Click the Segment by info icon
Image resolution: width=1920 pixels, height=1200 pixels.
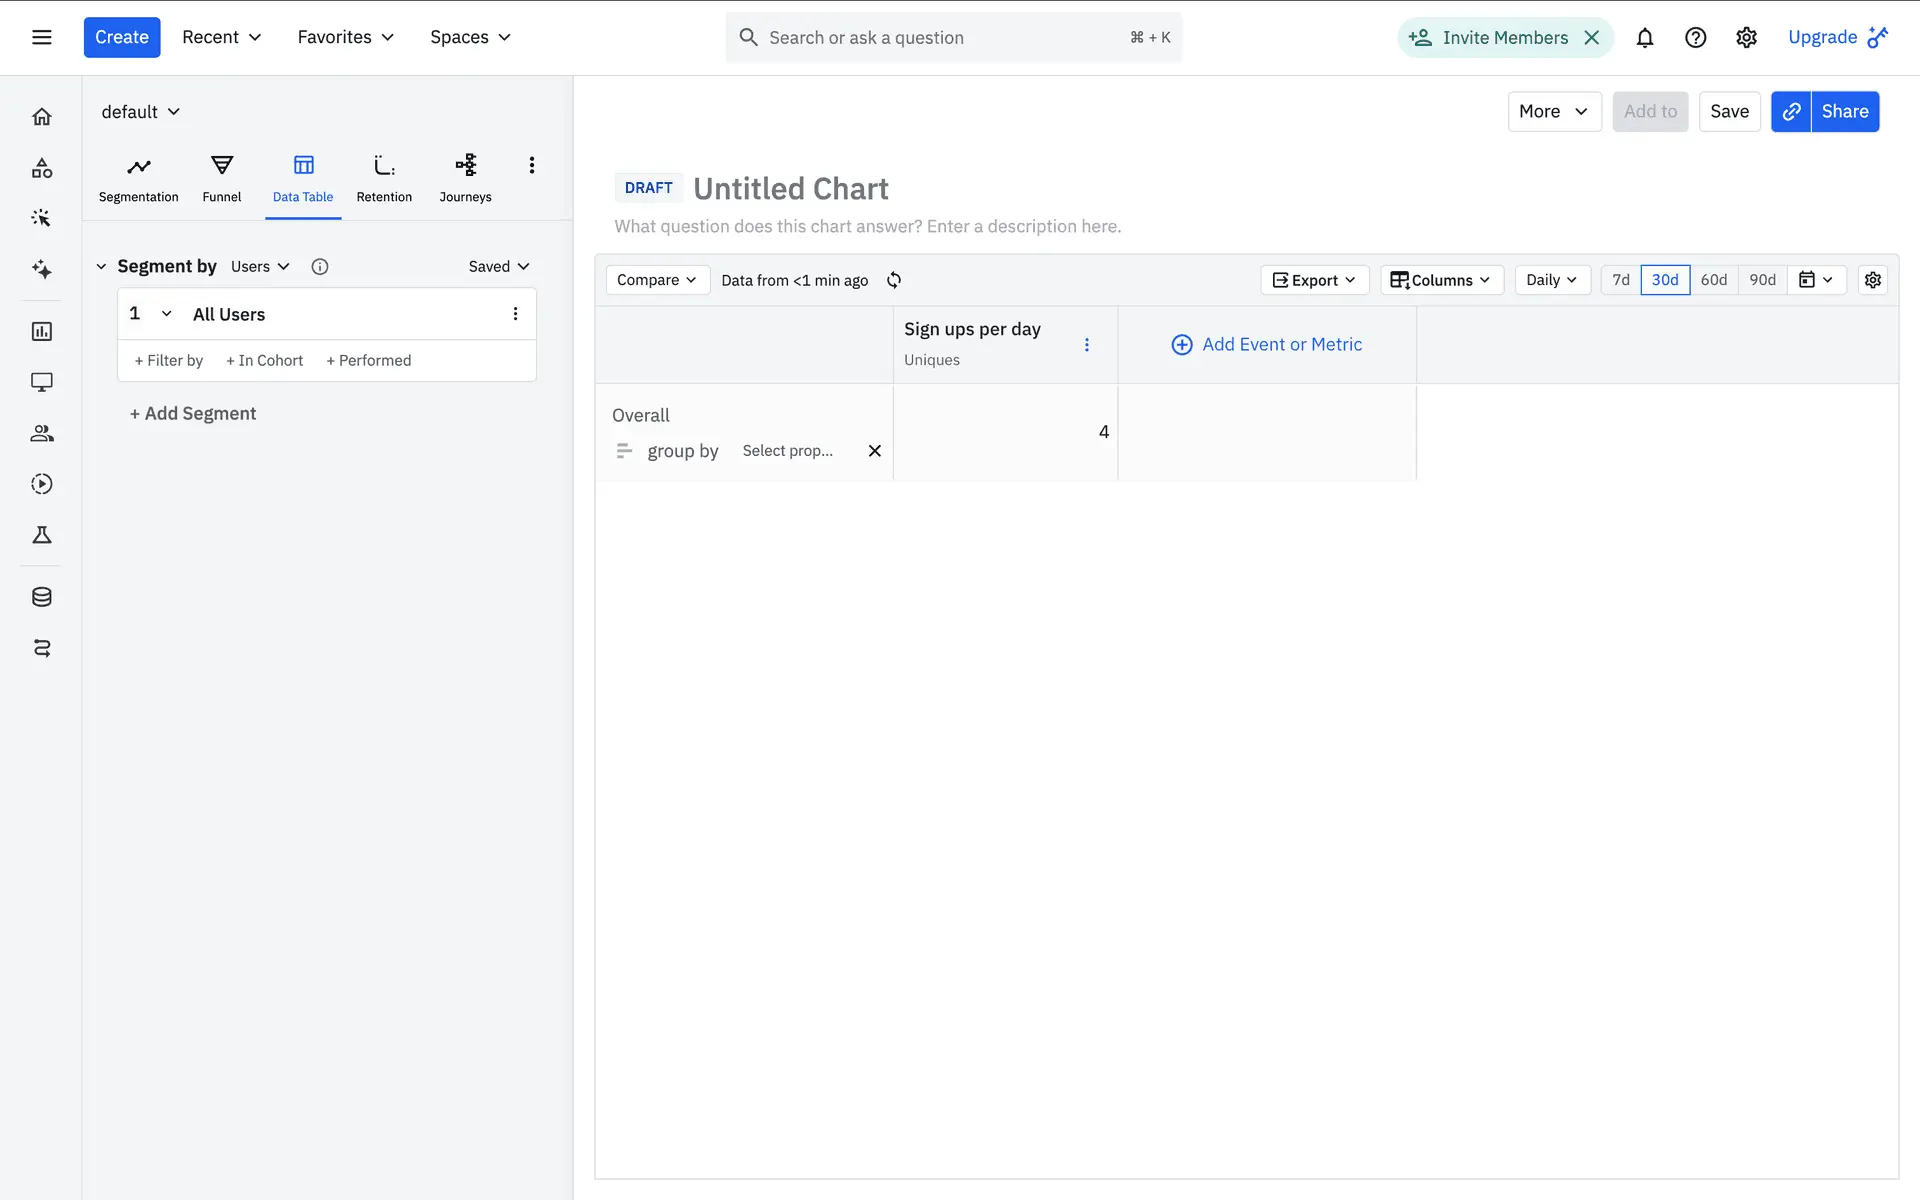(x=320, y=267)
